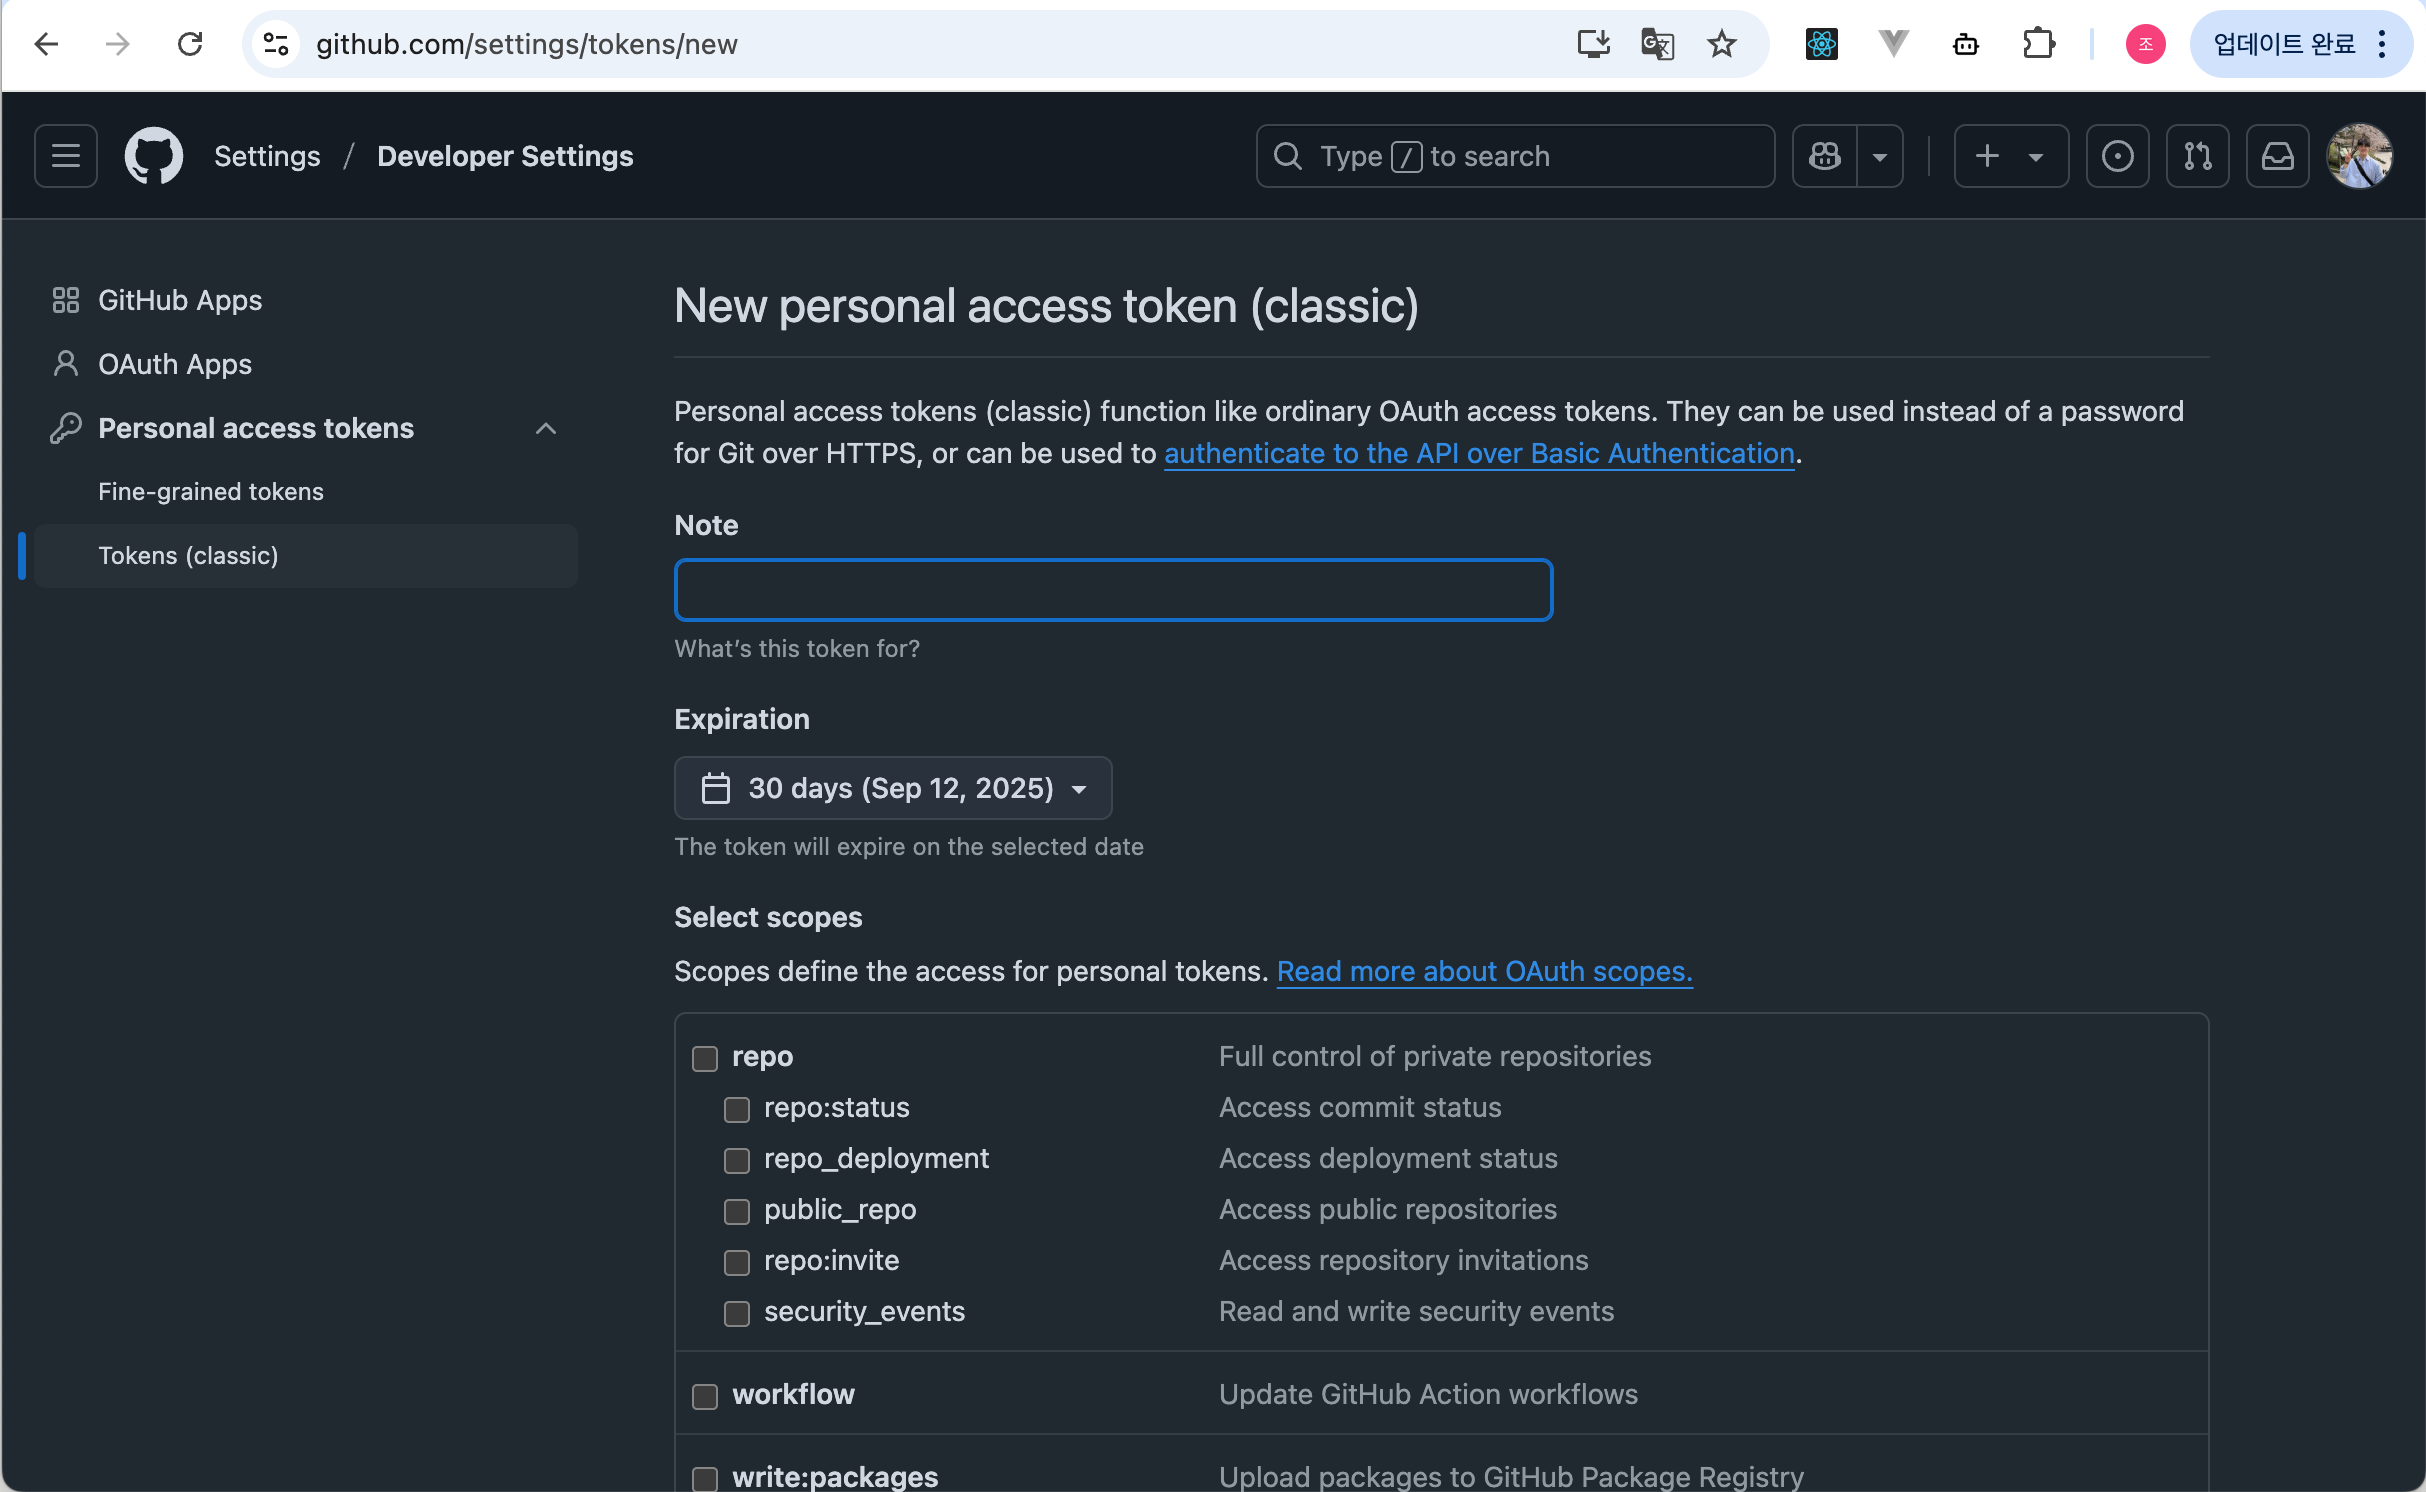This screenshot has height=1492, width=2426.
Task: Click the browser reload button
Action: [190, 44]
